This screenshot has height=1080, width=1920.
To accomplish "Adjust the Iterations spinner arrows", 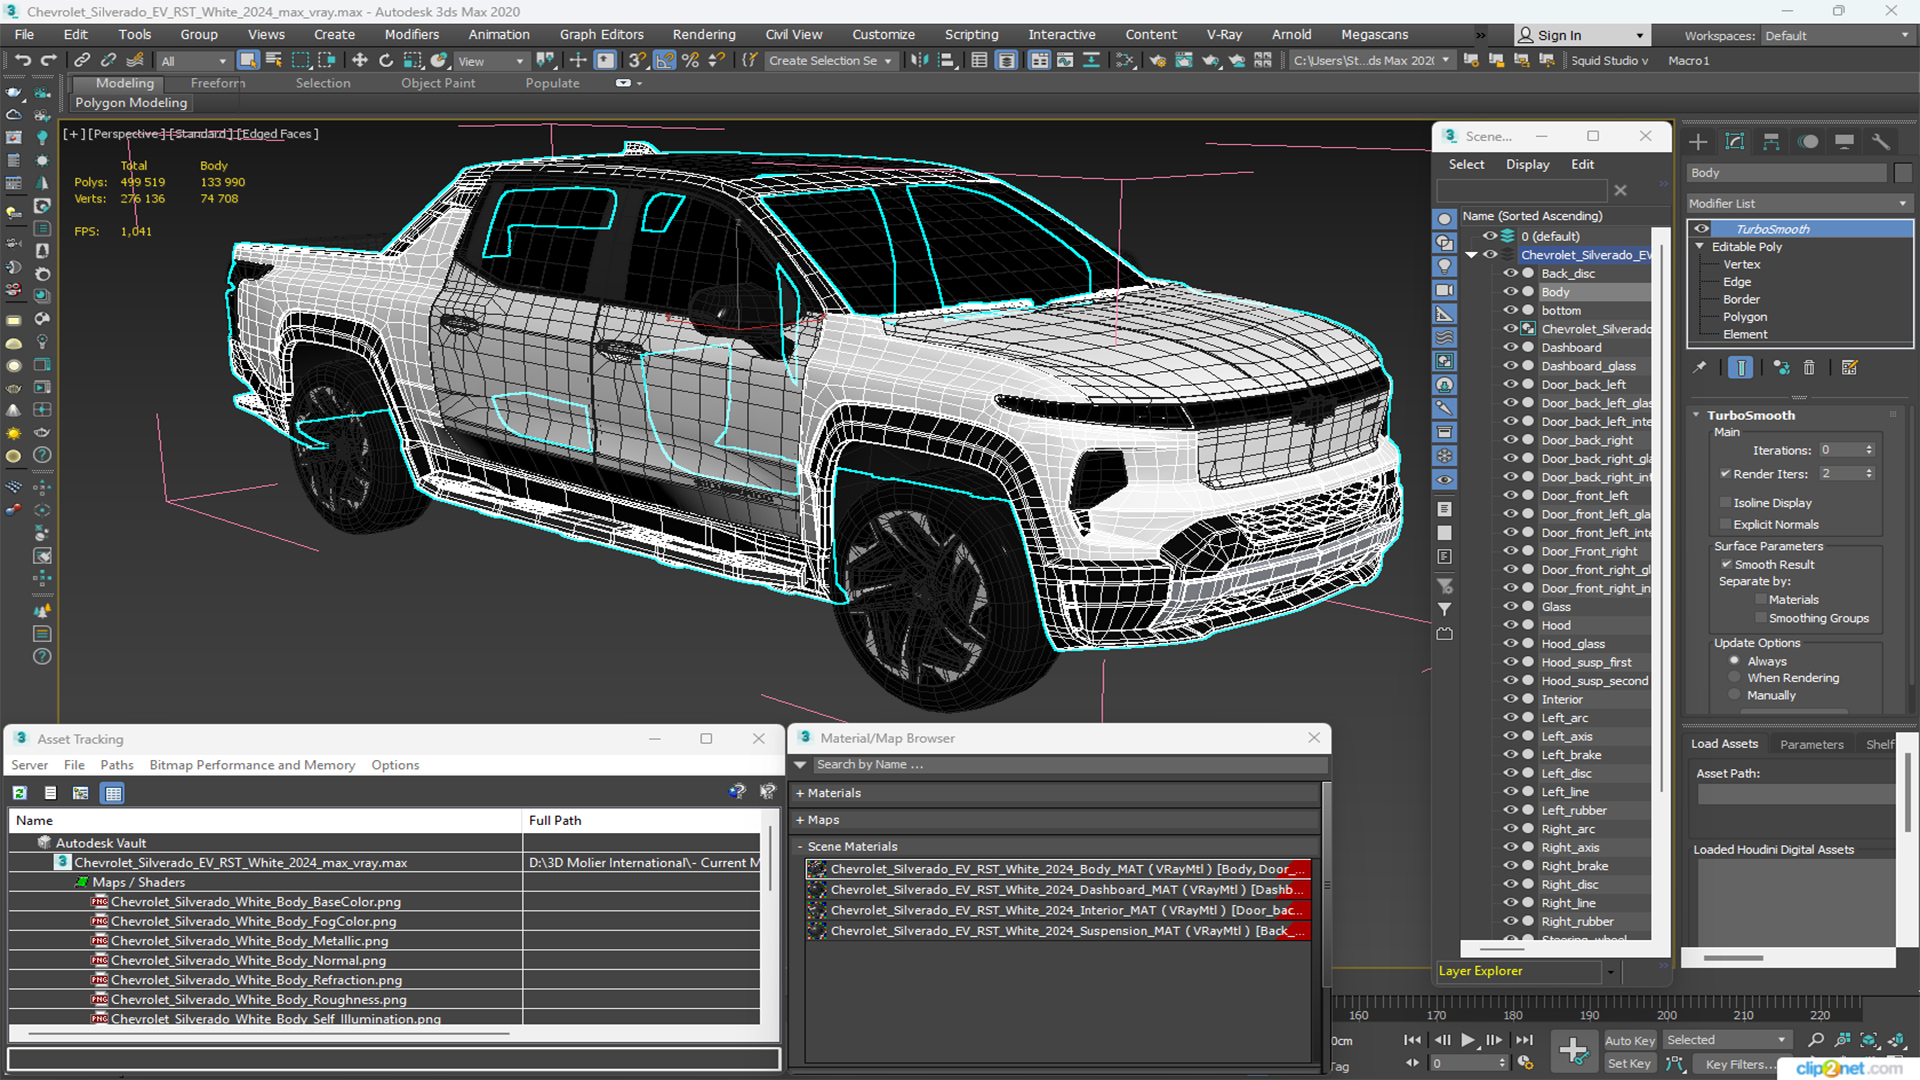I will pyautogui.click(x=1869, y=450).
